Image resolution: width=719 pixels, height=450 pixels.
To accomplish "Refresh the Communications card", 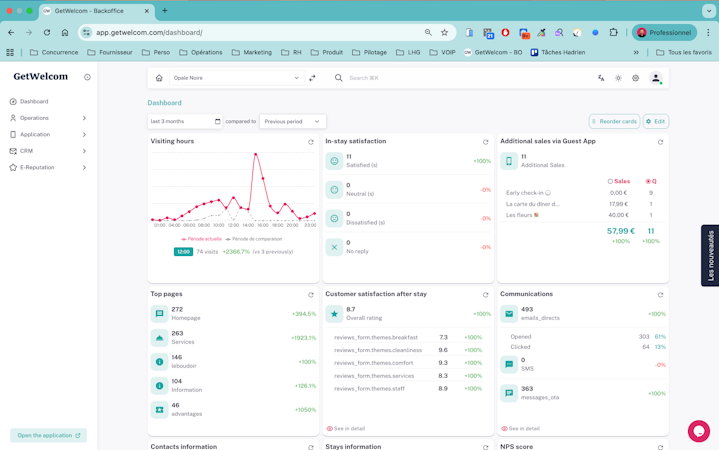I will [x=660, y=295].
